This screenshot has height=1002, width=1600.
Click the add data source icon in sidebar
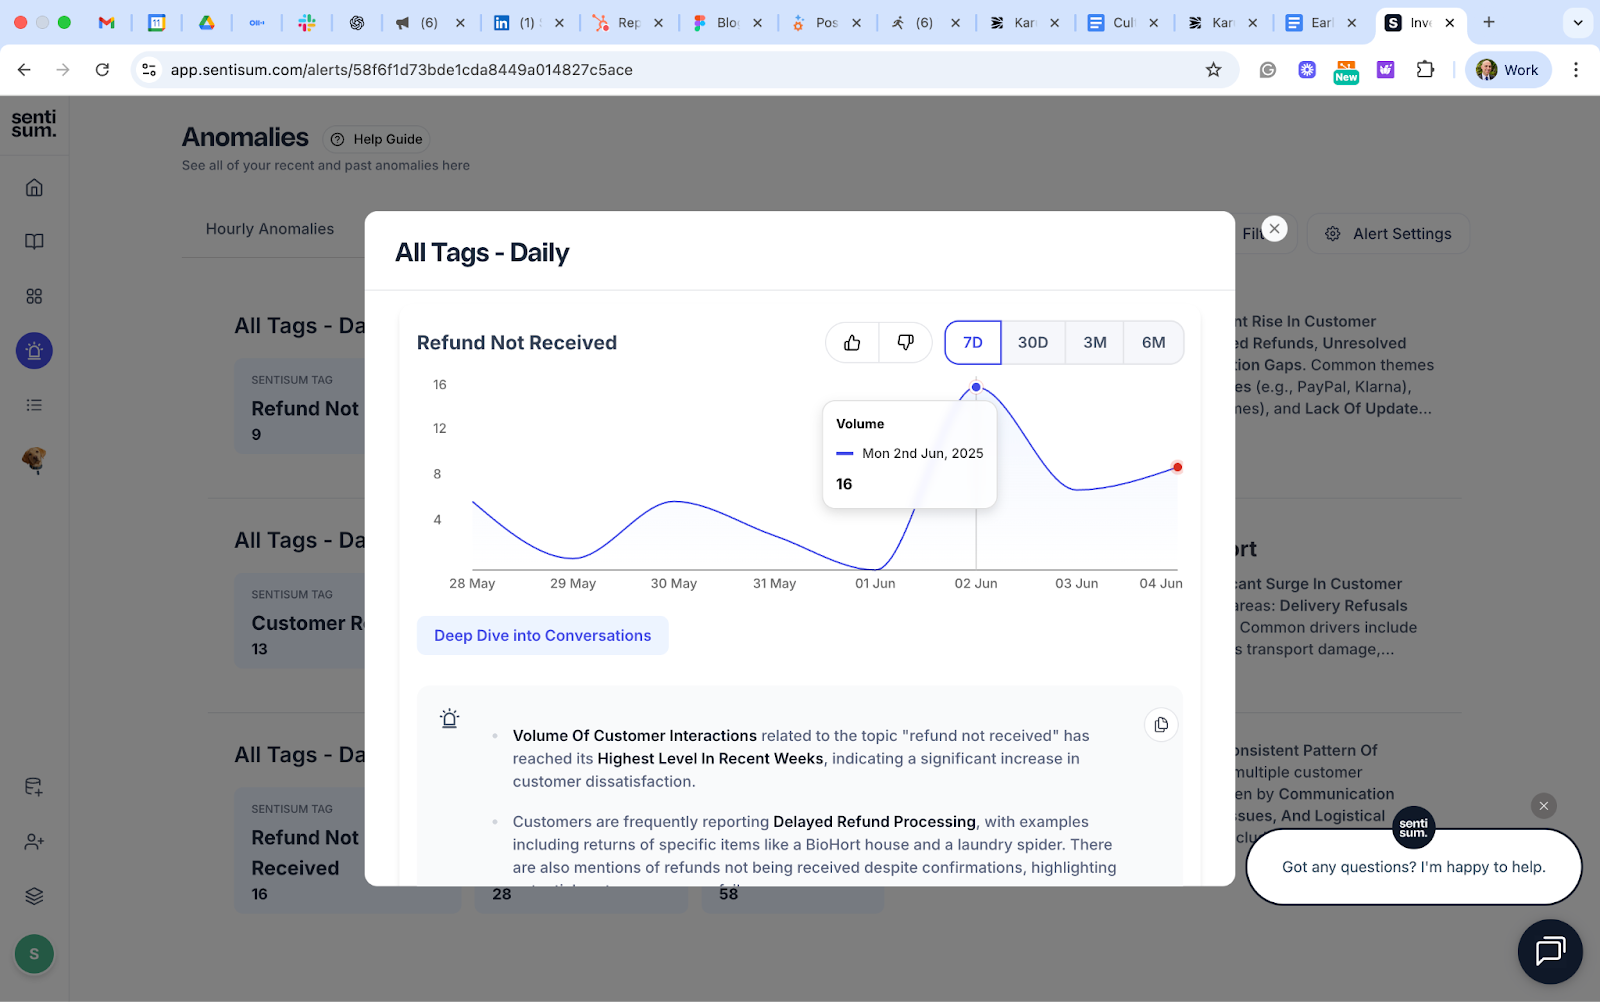tap(34, 787)
